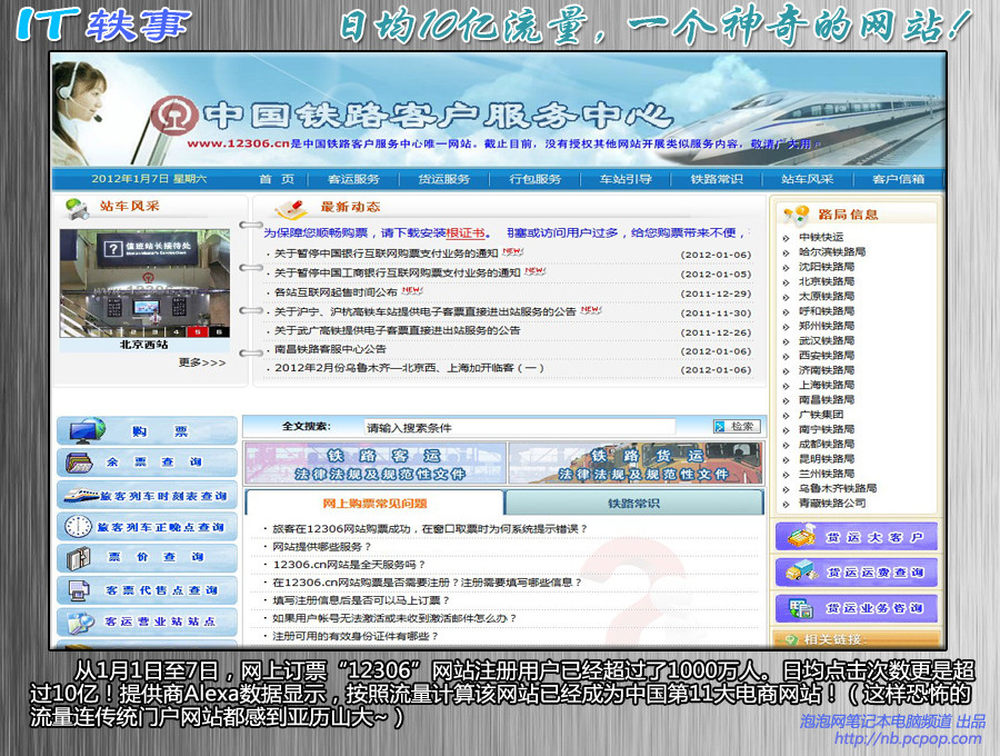
Task: Open FAQ about 帐号无法激活或未收到激活邮件
Action: point(394,618)
